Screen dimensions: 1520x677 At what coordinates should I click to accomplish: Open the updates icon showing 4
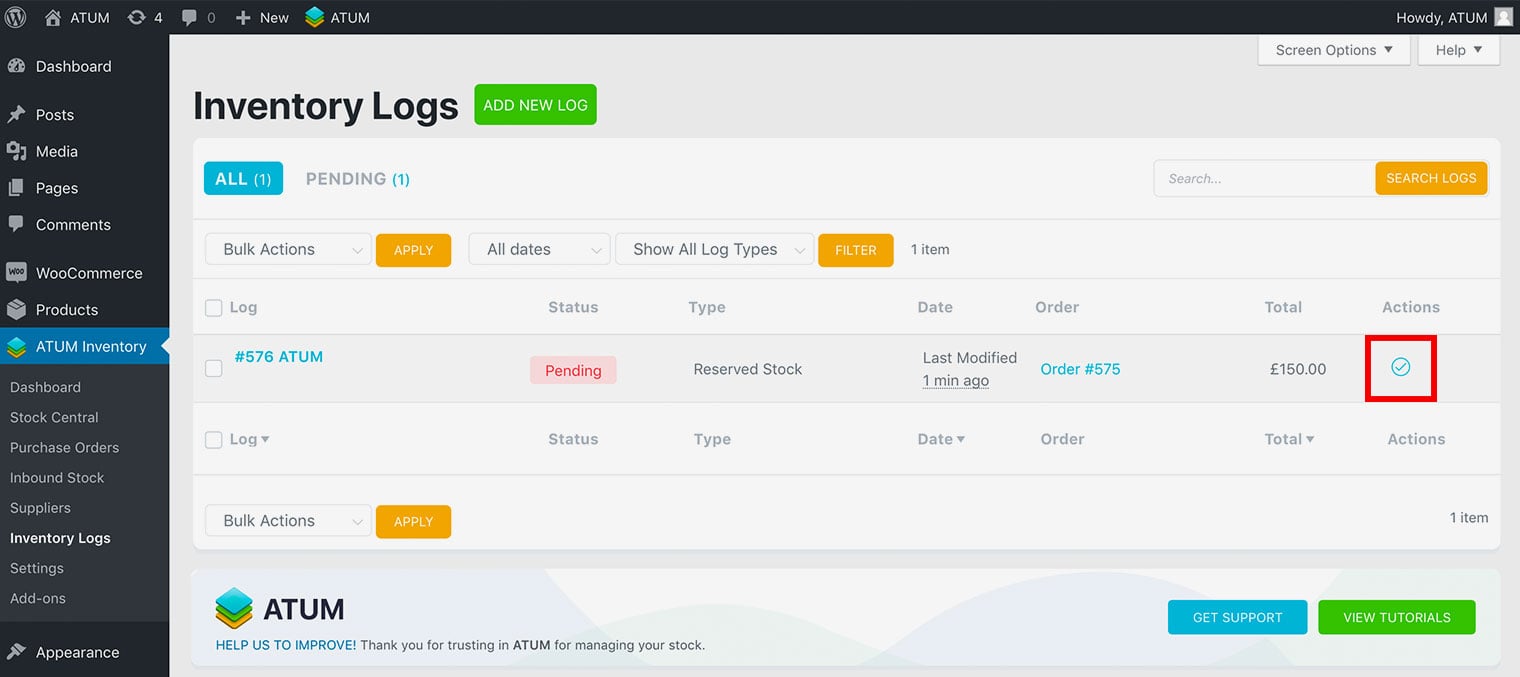pos(137,17)
